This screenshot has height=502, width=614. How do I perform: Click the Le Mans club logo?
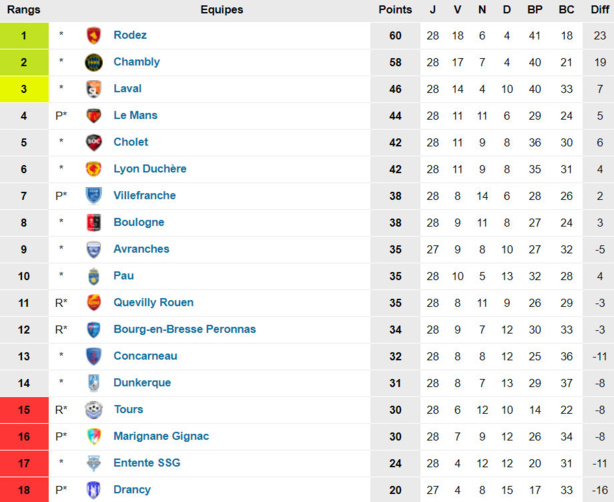pos(93,116)
